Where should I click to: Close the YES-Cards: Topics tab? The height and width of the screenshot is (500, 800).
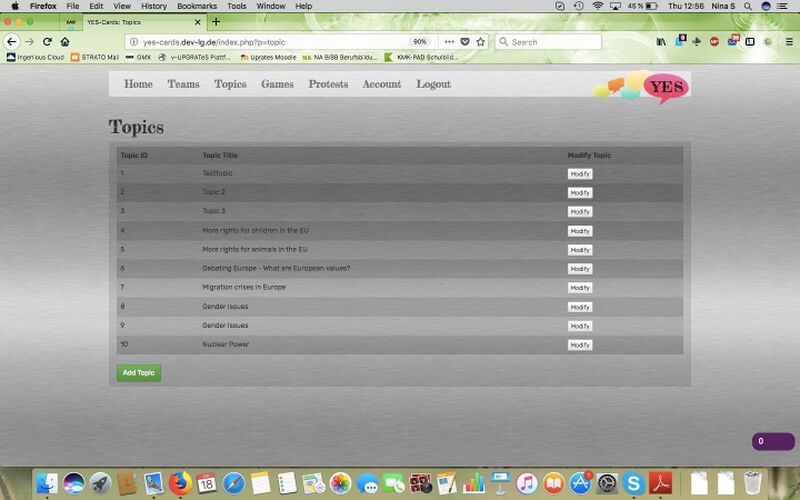click(x=197, y=22)
